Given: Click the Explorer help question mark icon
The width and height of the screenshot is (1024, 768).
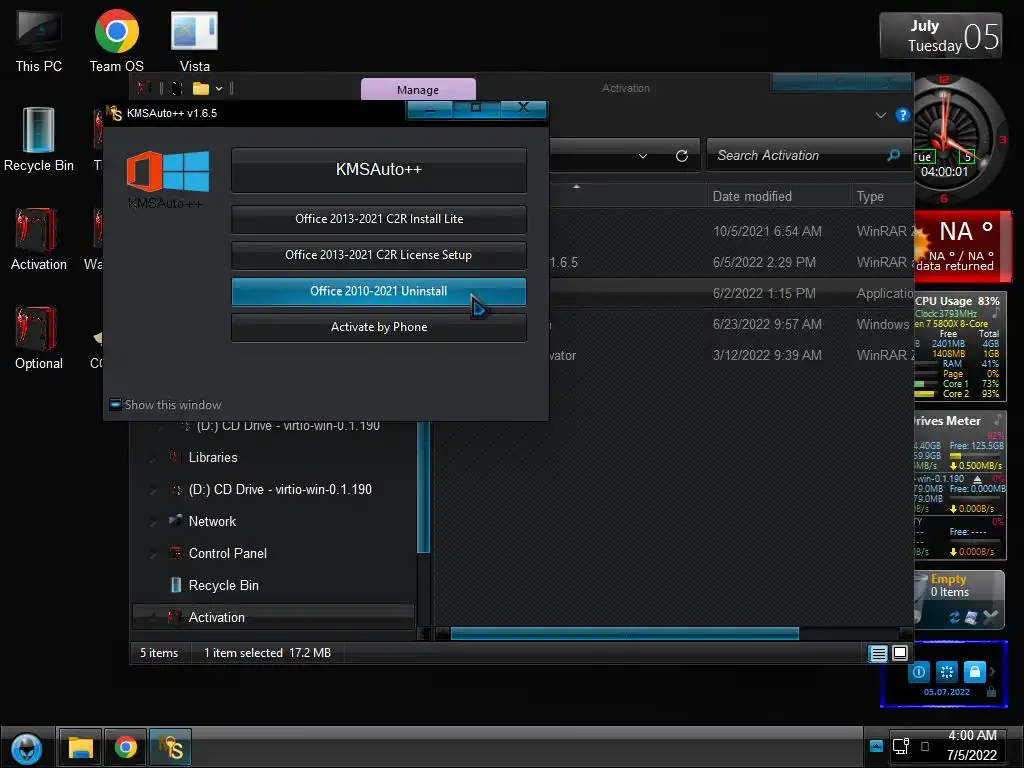Looking at the screenshot, I should click(x=903, y=115).
